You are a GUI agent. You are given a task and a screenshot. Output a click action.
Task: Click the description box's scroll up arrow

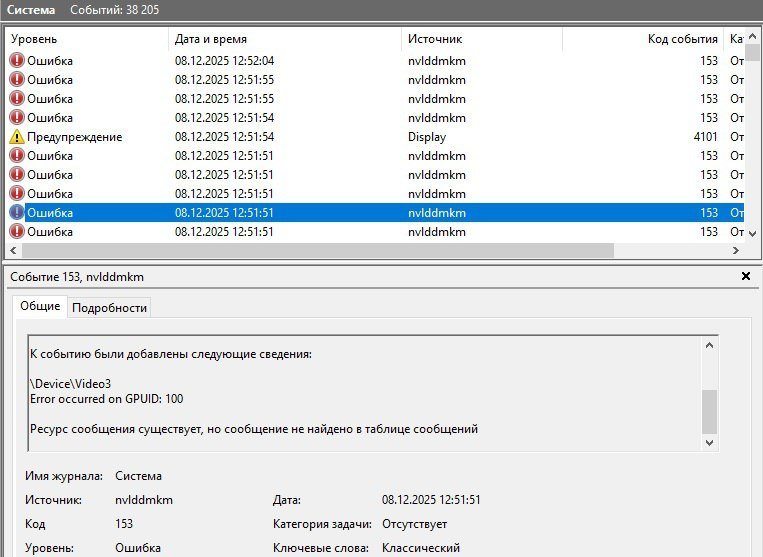click(x=710, y=345)
